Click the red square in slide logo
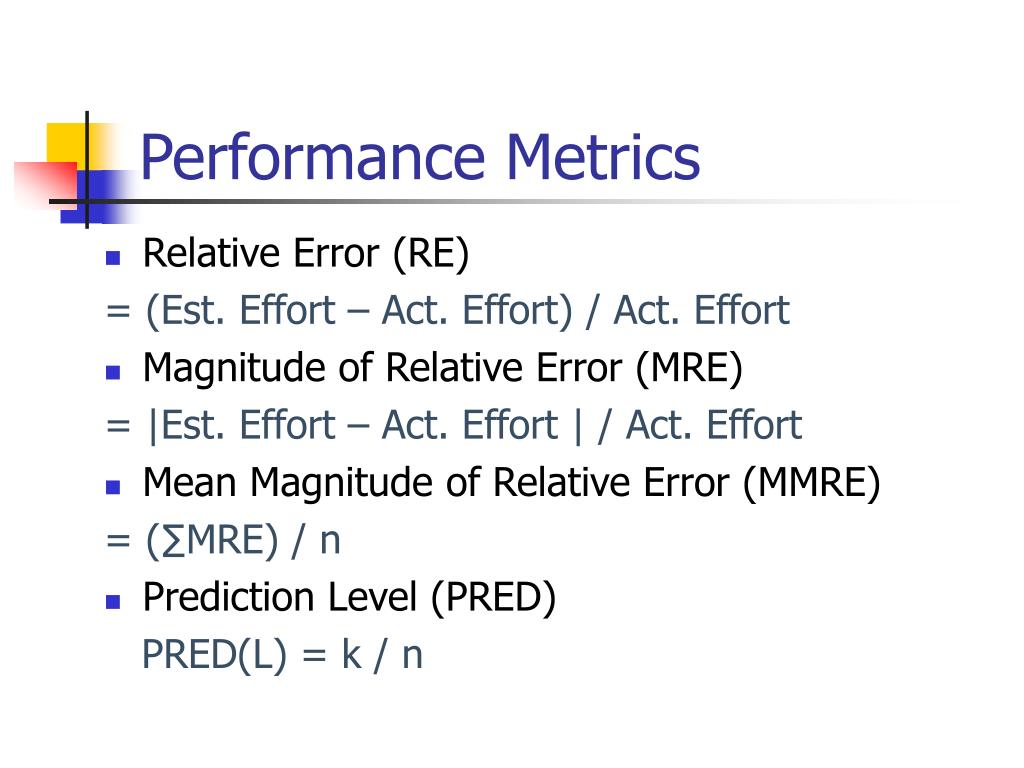 [x=46, y=184]
